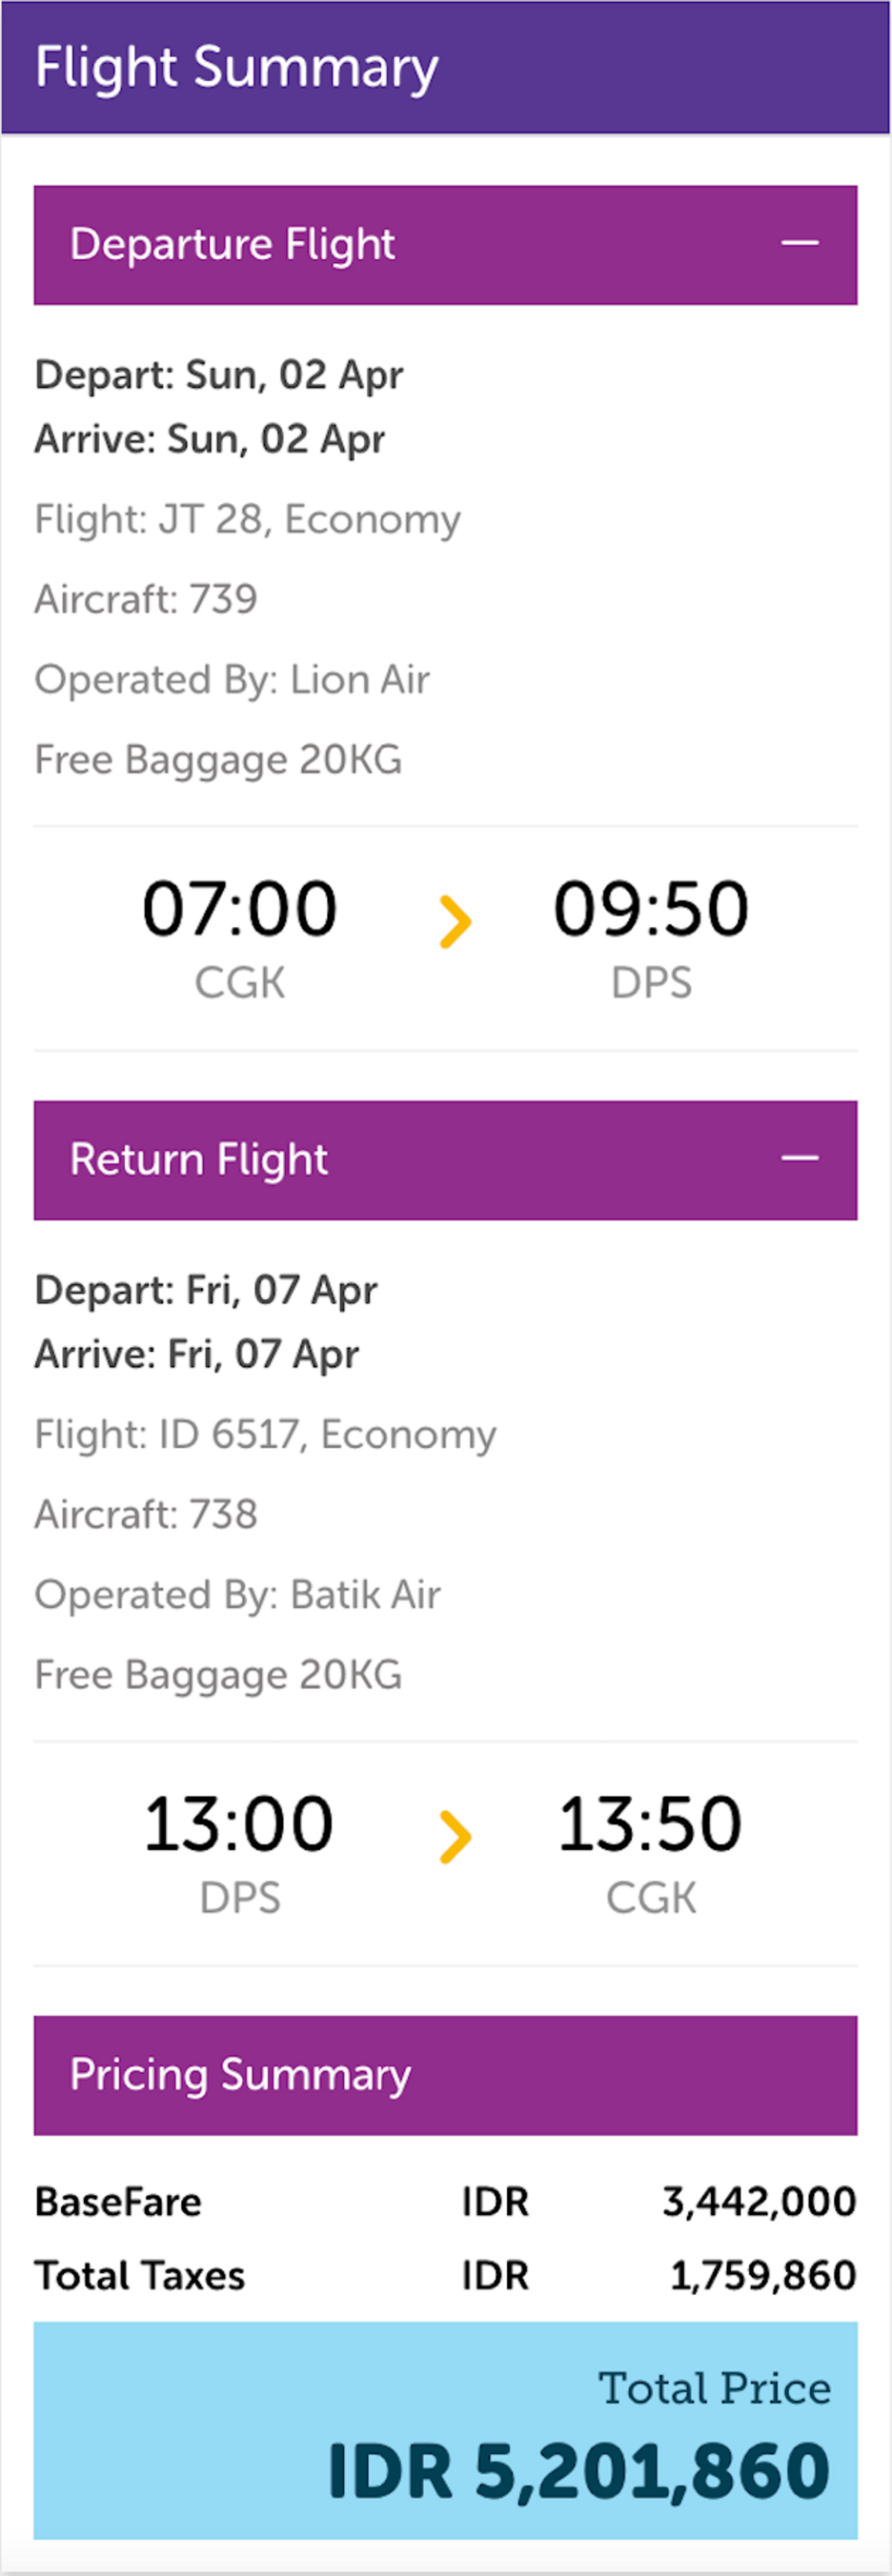Select the 13:50 CGK arrival time
The image size is (892, 2576).
click(x=651, y=1853)
